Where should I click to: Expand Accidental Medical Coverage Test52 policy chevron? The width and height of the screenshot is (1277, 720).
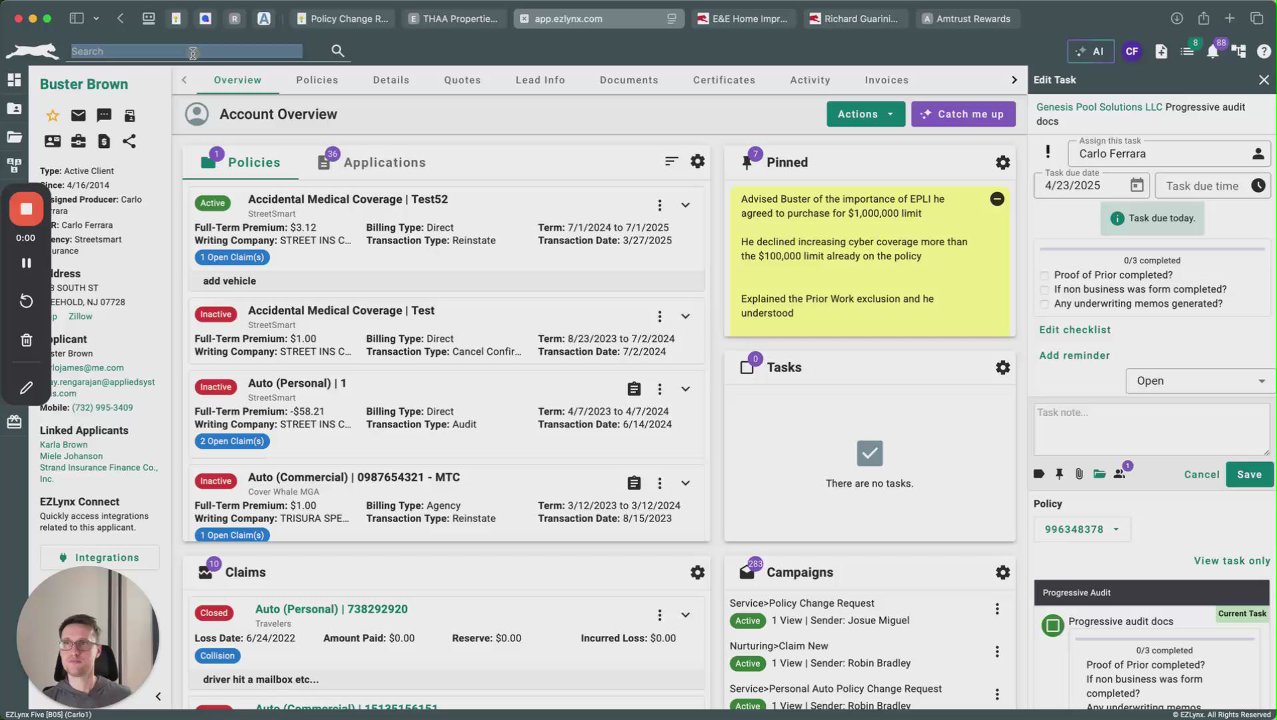point(685,205)
